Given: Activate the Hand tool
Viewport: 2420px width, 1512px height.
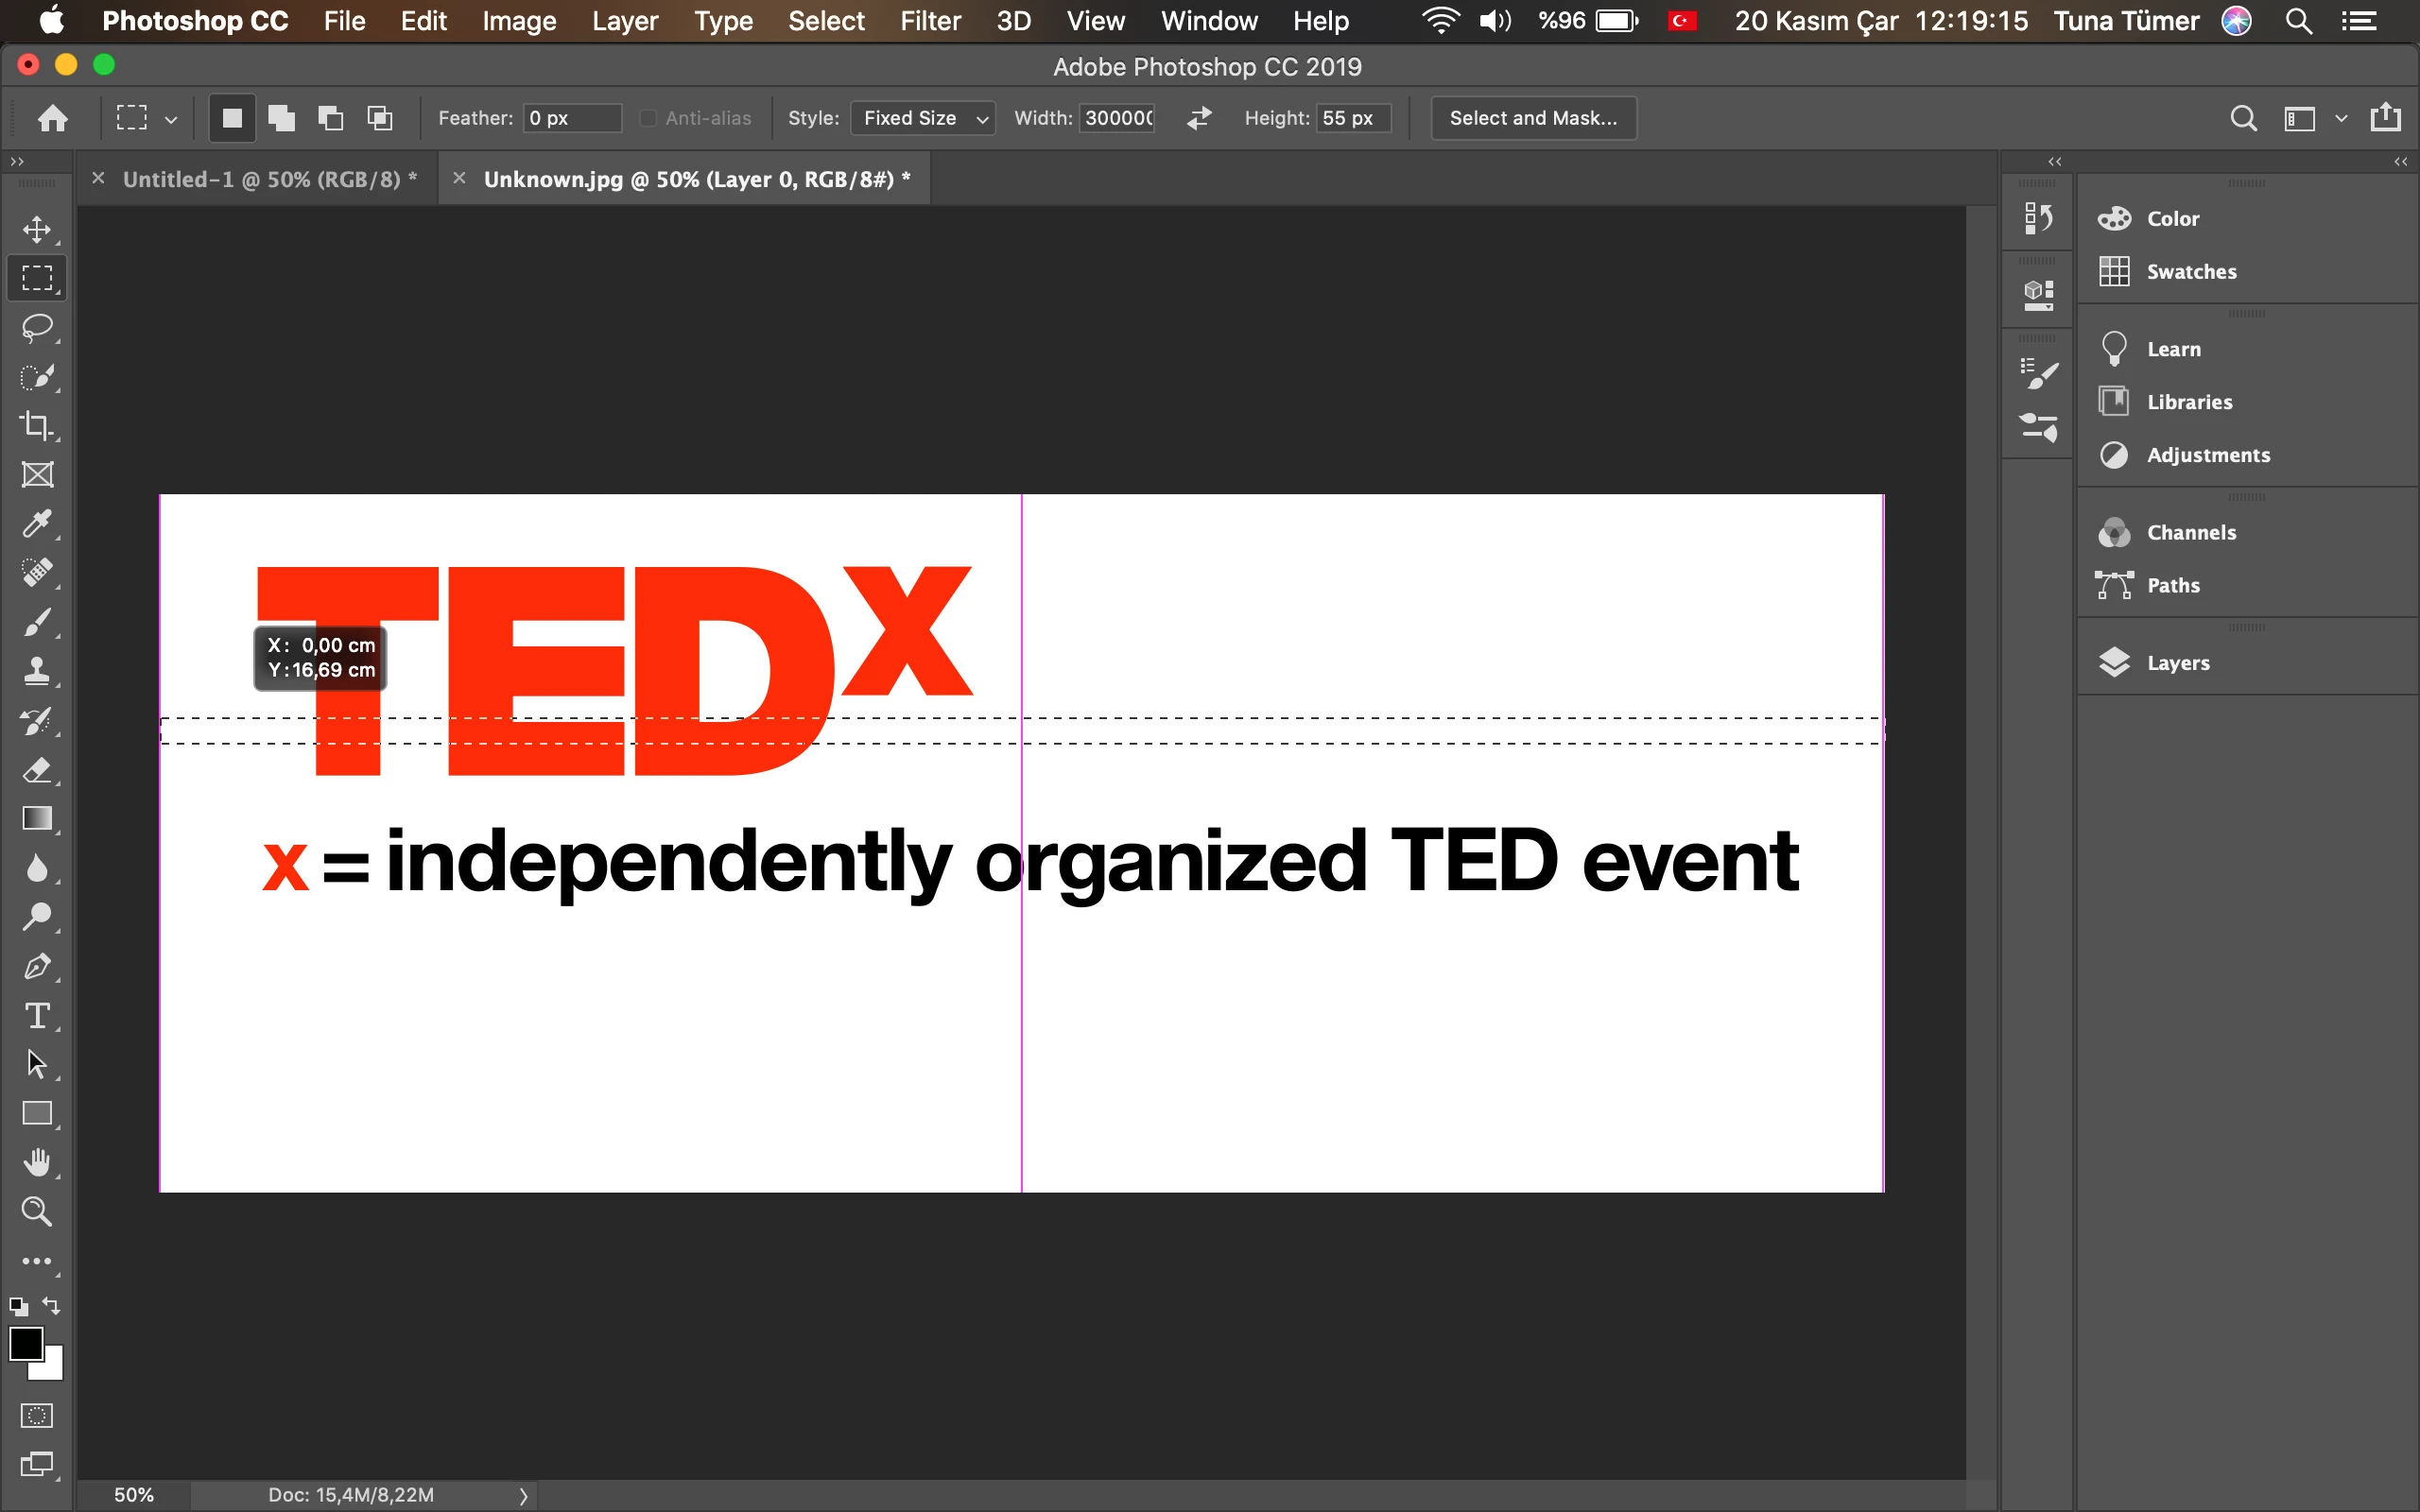Looking at the screenshot, I should (x=37, y=1162).
